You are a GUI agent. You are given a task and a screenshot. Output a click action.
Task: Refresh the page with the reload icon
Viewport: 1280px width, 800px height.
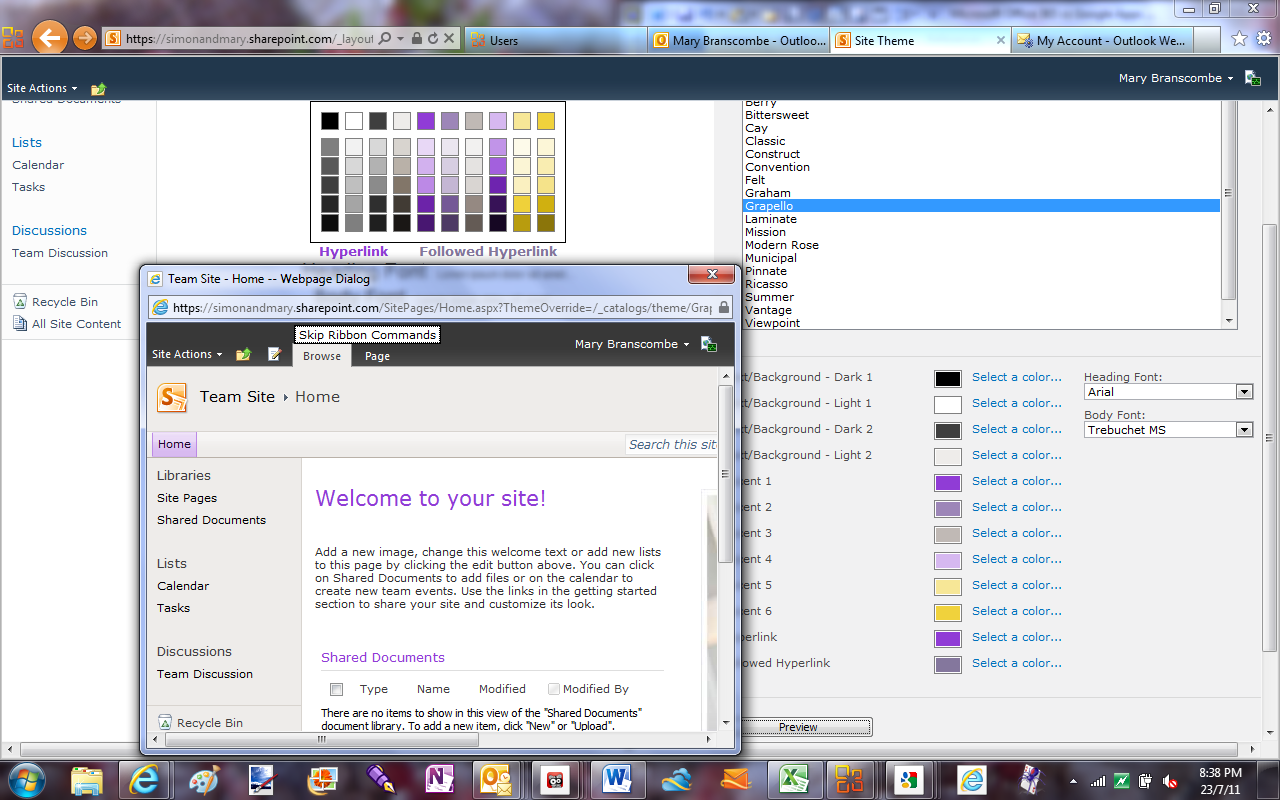coord(432,39)
